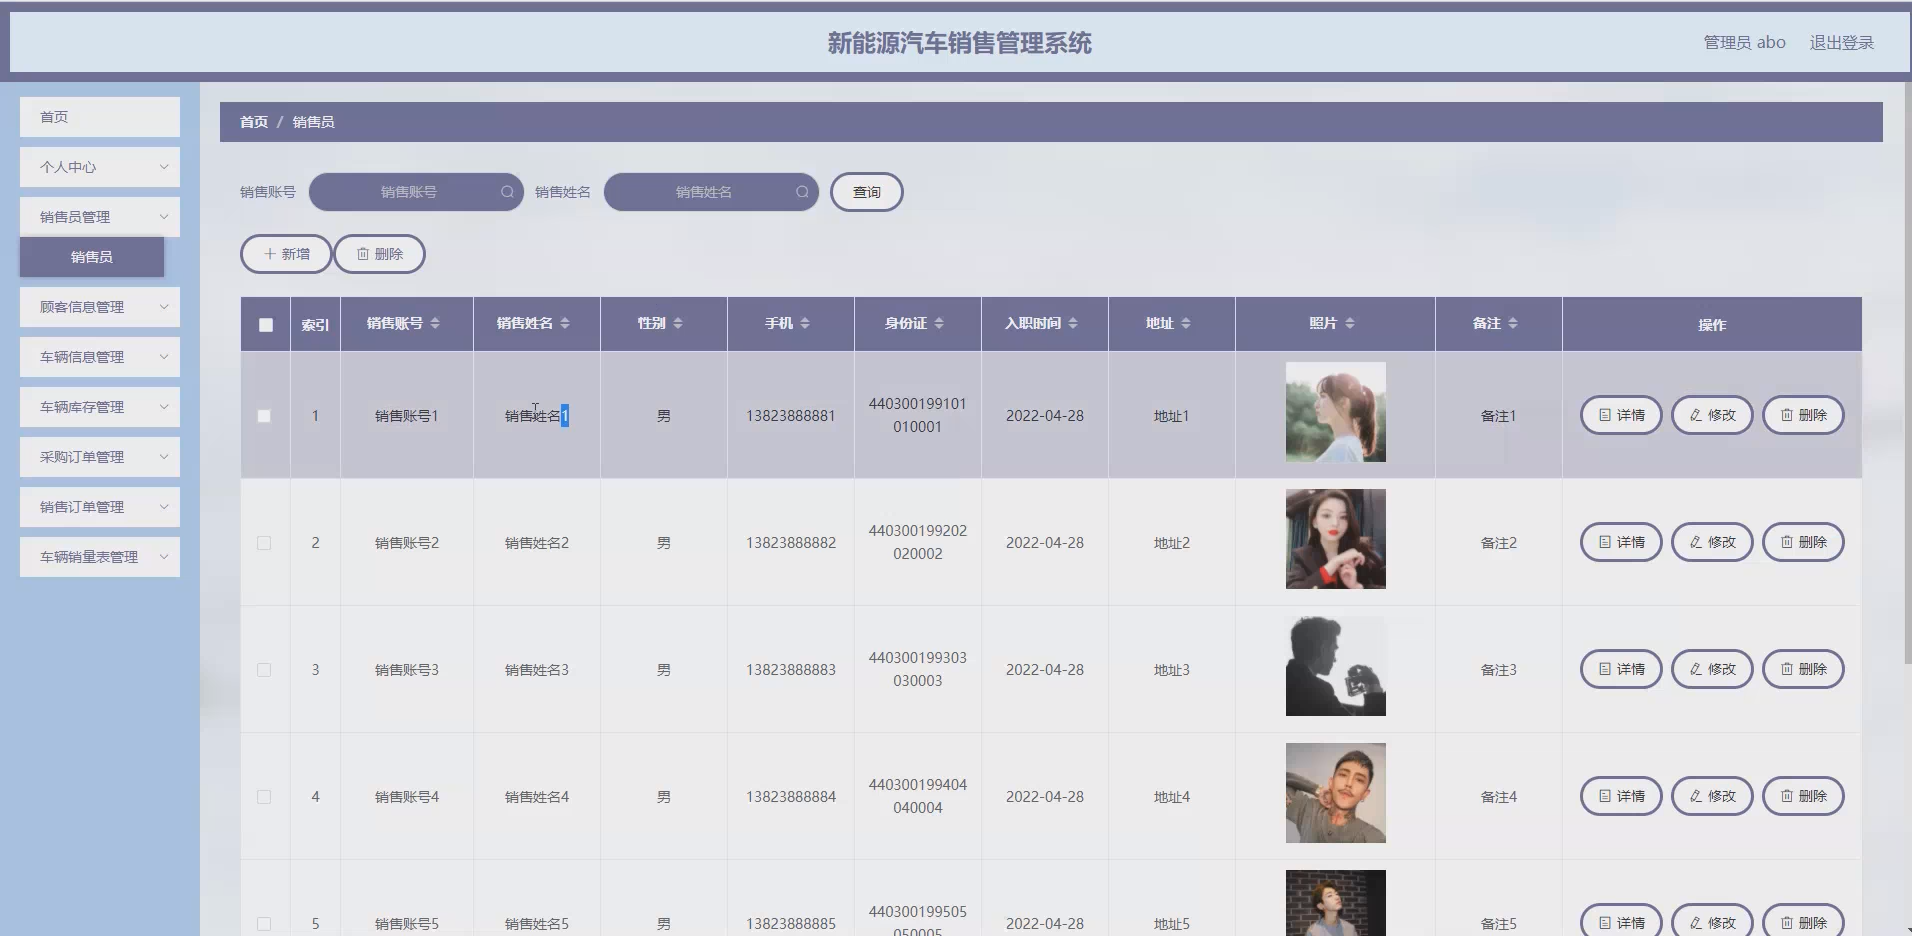Sort by 性别 column arrows

coord(678,323)
